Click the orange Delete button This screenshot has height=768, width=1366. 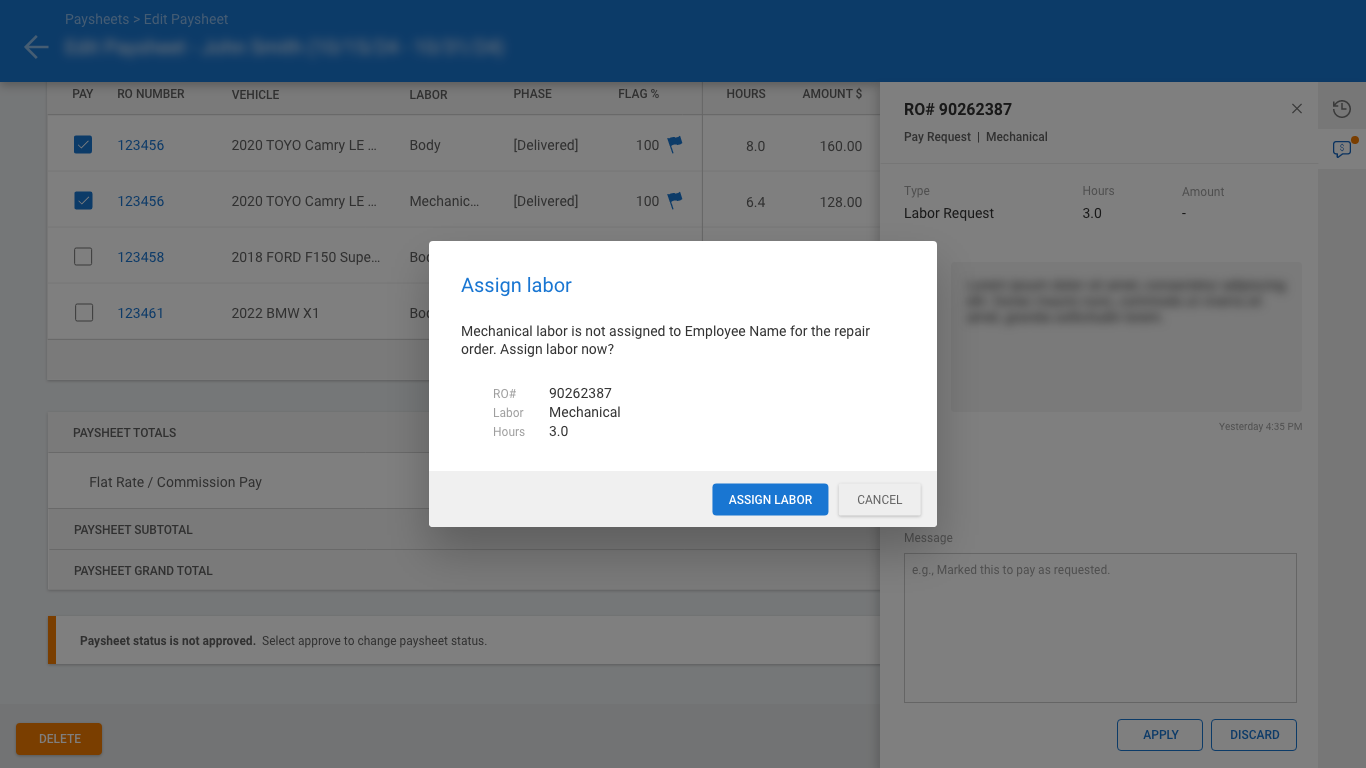tap(59, 739)
